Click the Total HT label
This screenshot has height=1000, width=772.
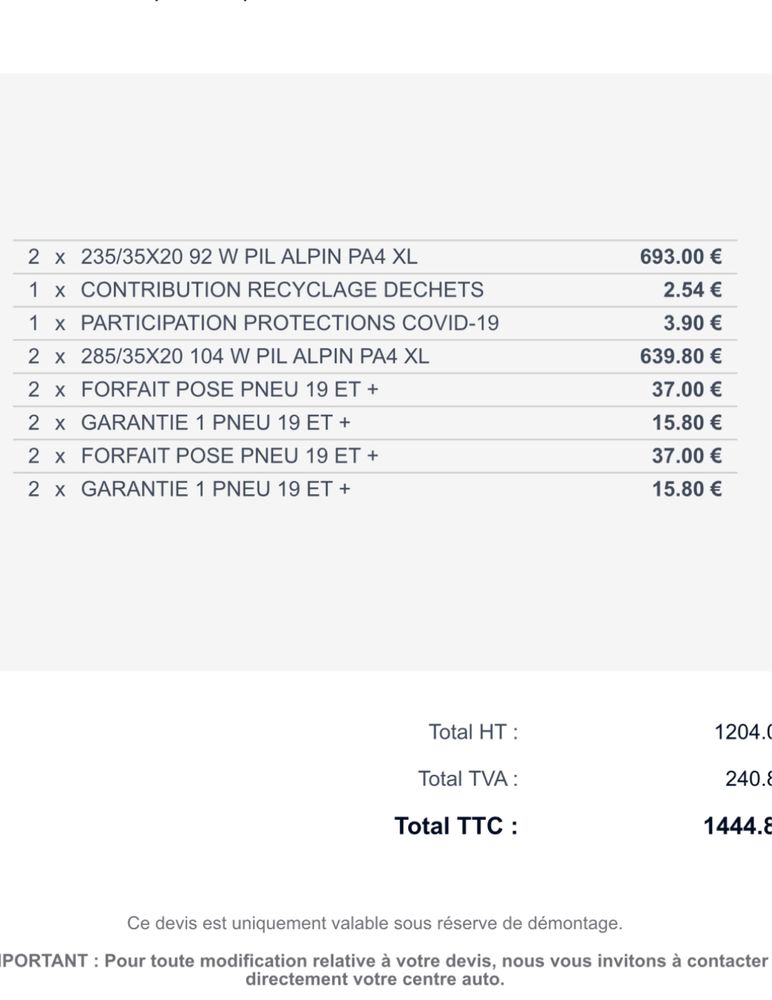[473, 732]
